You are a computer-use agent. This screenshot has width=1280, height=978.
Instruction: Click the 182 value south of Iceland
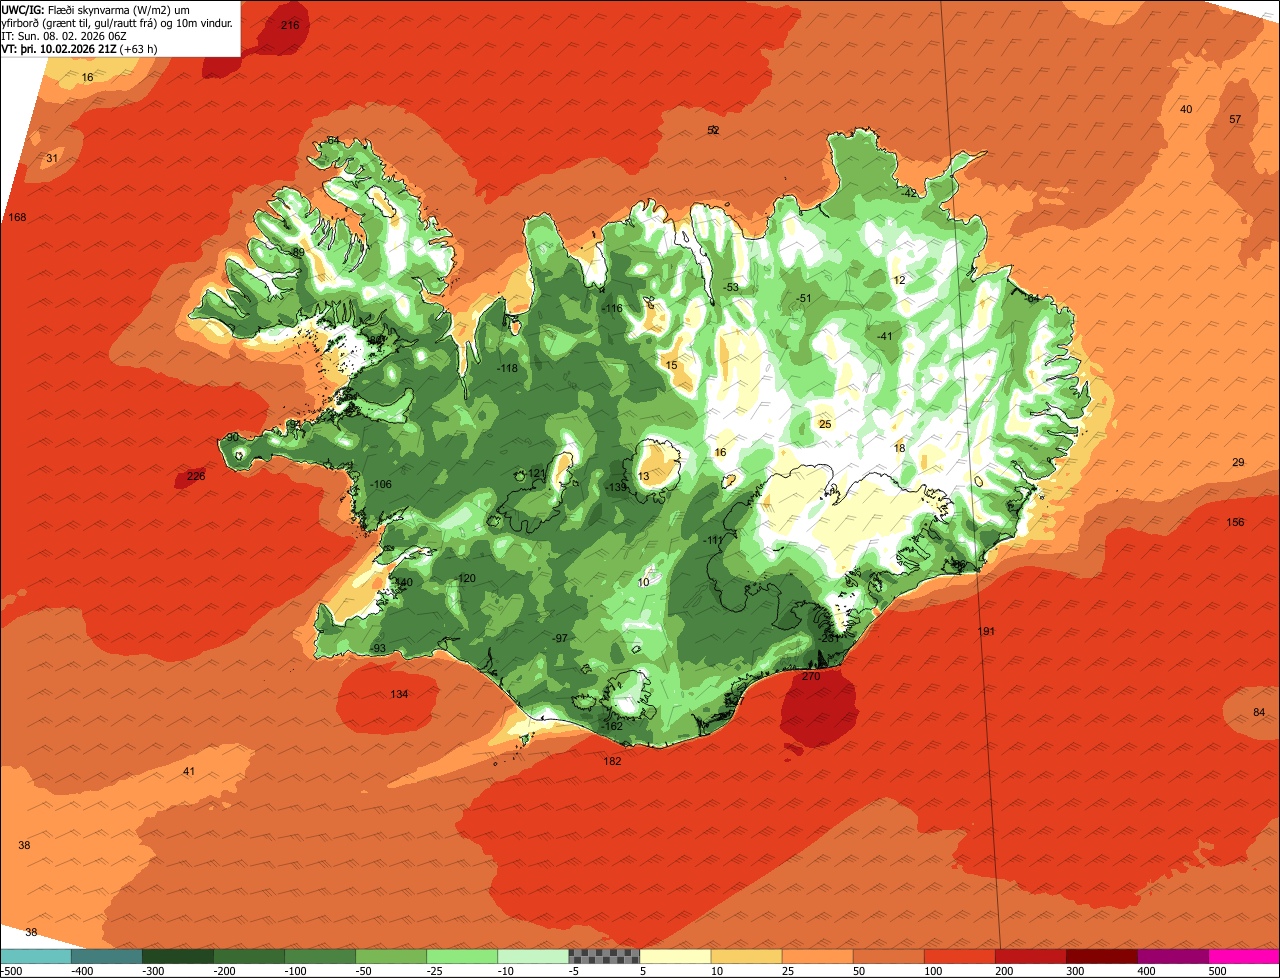(612, 761)
